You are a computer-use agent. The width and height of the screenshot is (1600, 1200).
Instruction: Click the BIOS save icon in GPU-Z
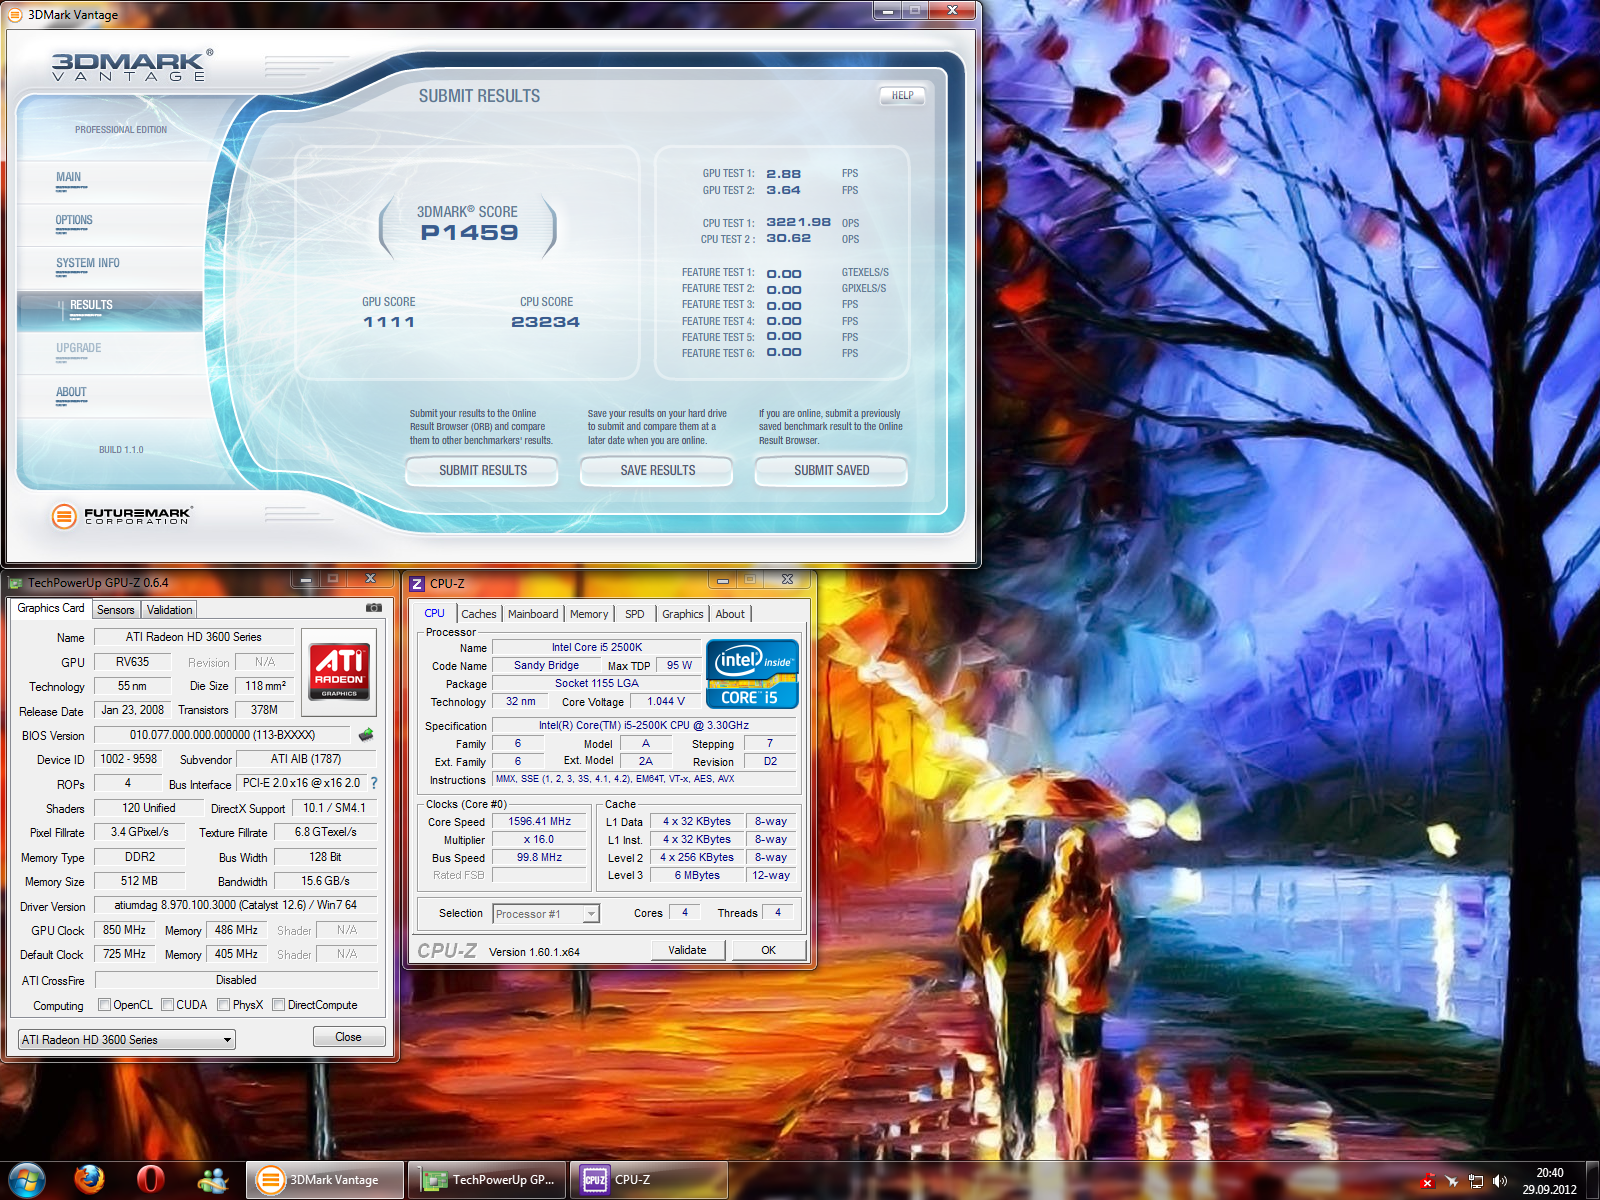coord(366,735)
